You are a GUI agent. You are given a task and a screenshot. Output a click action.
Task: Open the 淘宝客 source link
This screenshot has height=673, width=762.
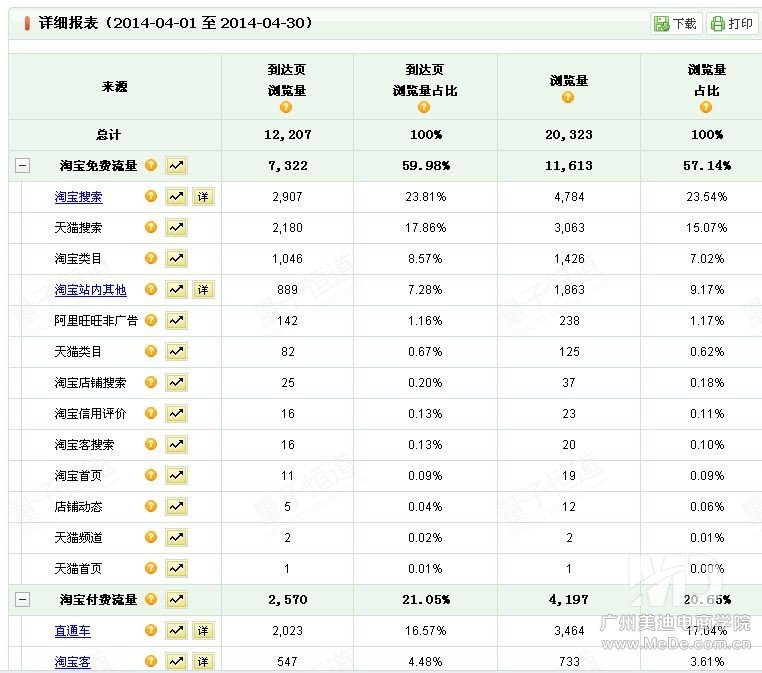(72, 662)
